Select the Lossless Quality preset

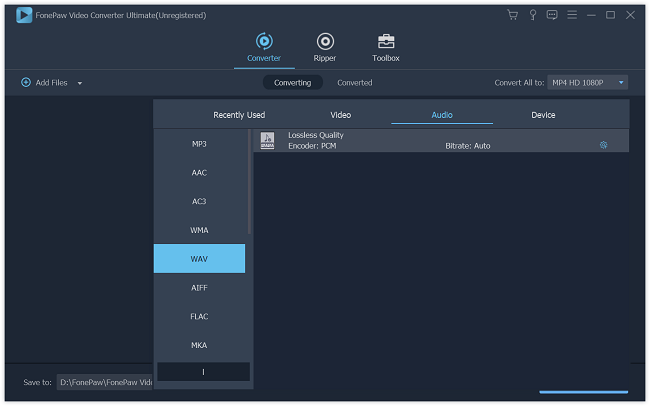click(x=441, y=141)
